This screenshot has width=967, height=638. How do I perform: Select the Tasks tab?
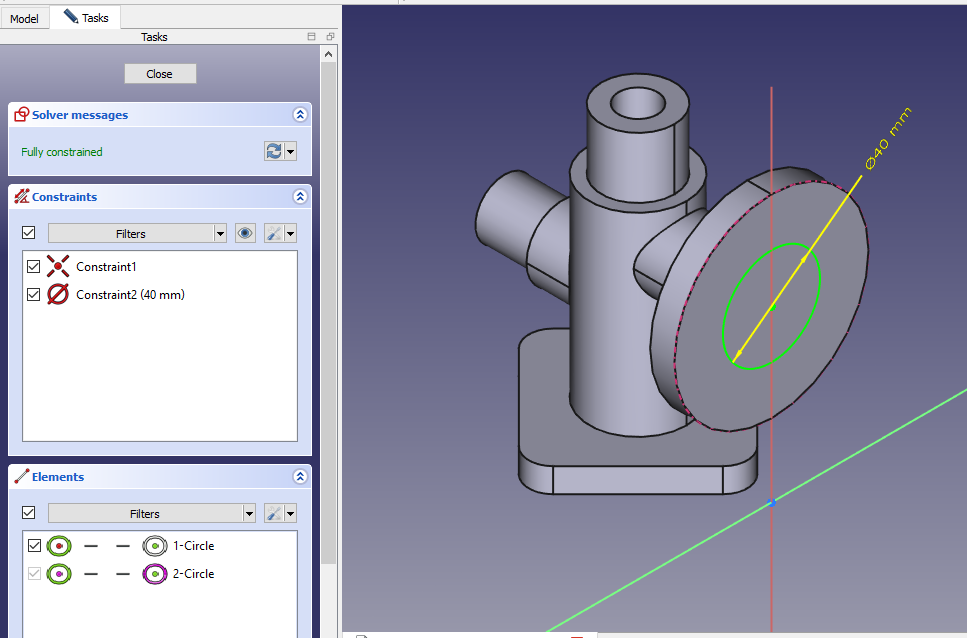pyautogui.click(x=87, y=18)
